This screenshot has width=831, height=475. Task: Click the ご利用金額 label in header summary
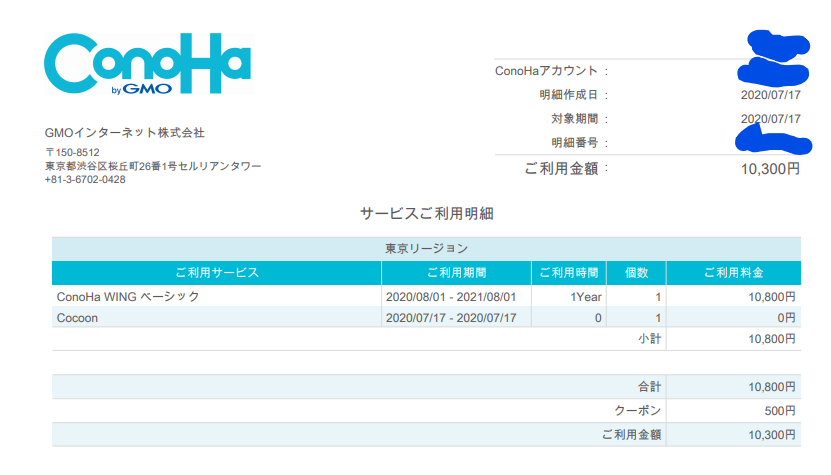pyautogui.click(x=561, y=169)
